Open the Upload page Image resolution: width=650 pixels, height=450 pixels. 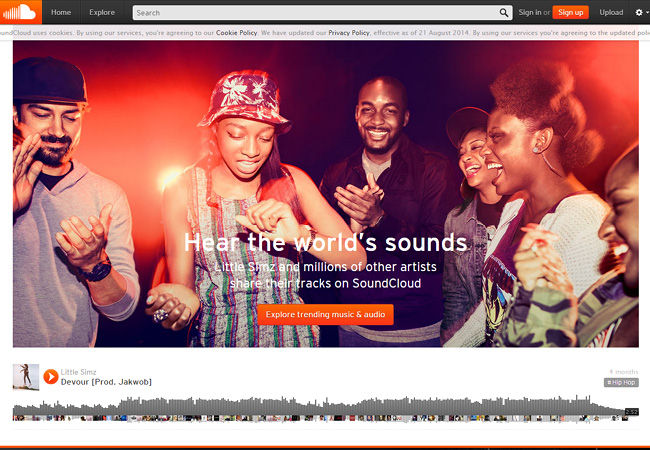[611, 12]
